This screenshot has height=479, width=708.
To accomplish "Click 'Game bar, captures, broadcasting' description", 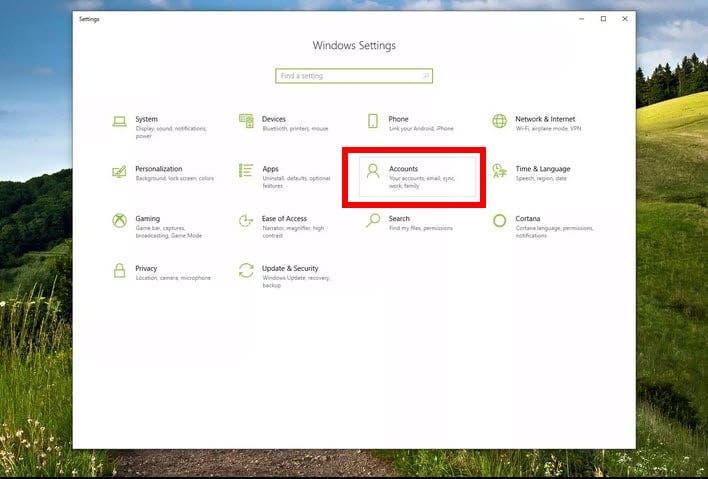I will 169,232.
